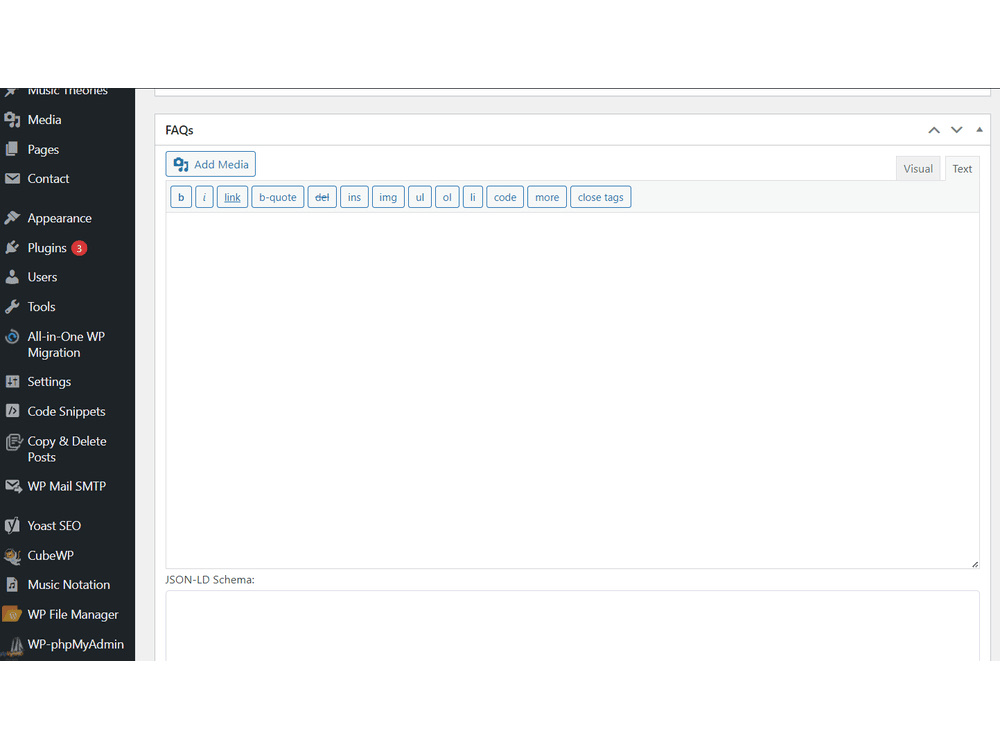Switch editor to Visual tab
Image resolution: width=1000 pixels, height=750 pixels.
(918, 168)
